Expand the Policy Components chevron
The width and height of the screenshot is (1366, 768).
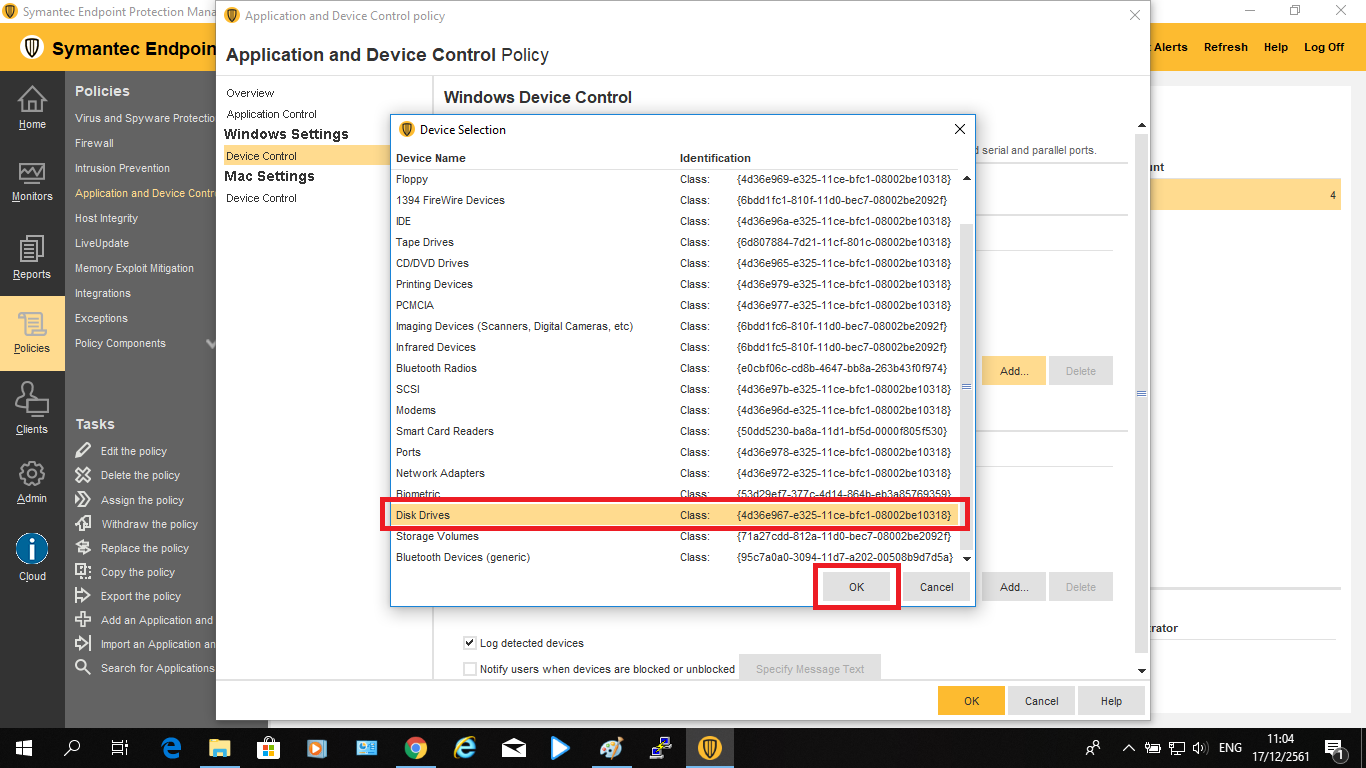(x=210, y=343)
